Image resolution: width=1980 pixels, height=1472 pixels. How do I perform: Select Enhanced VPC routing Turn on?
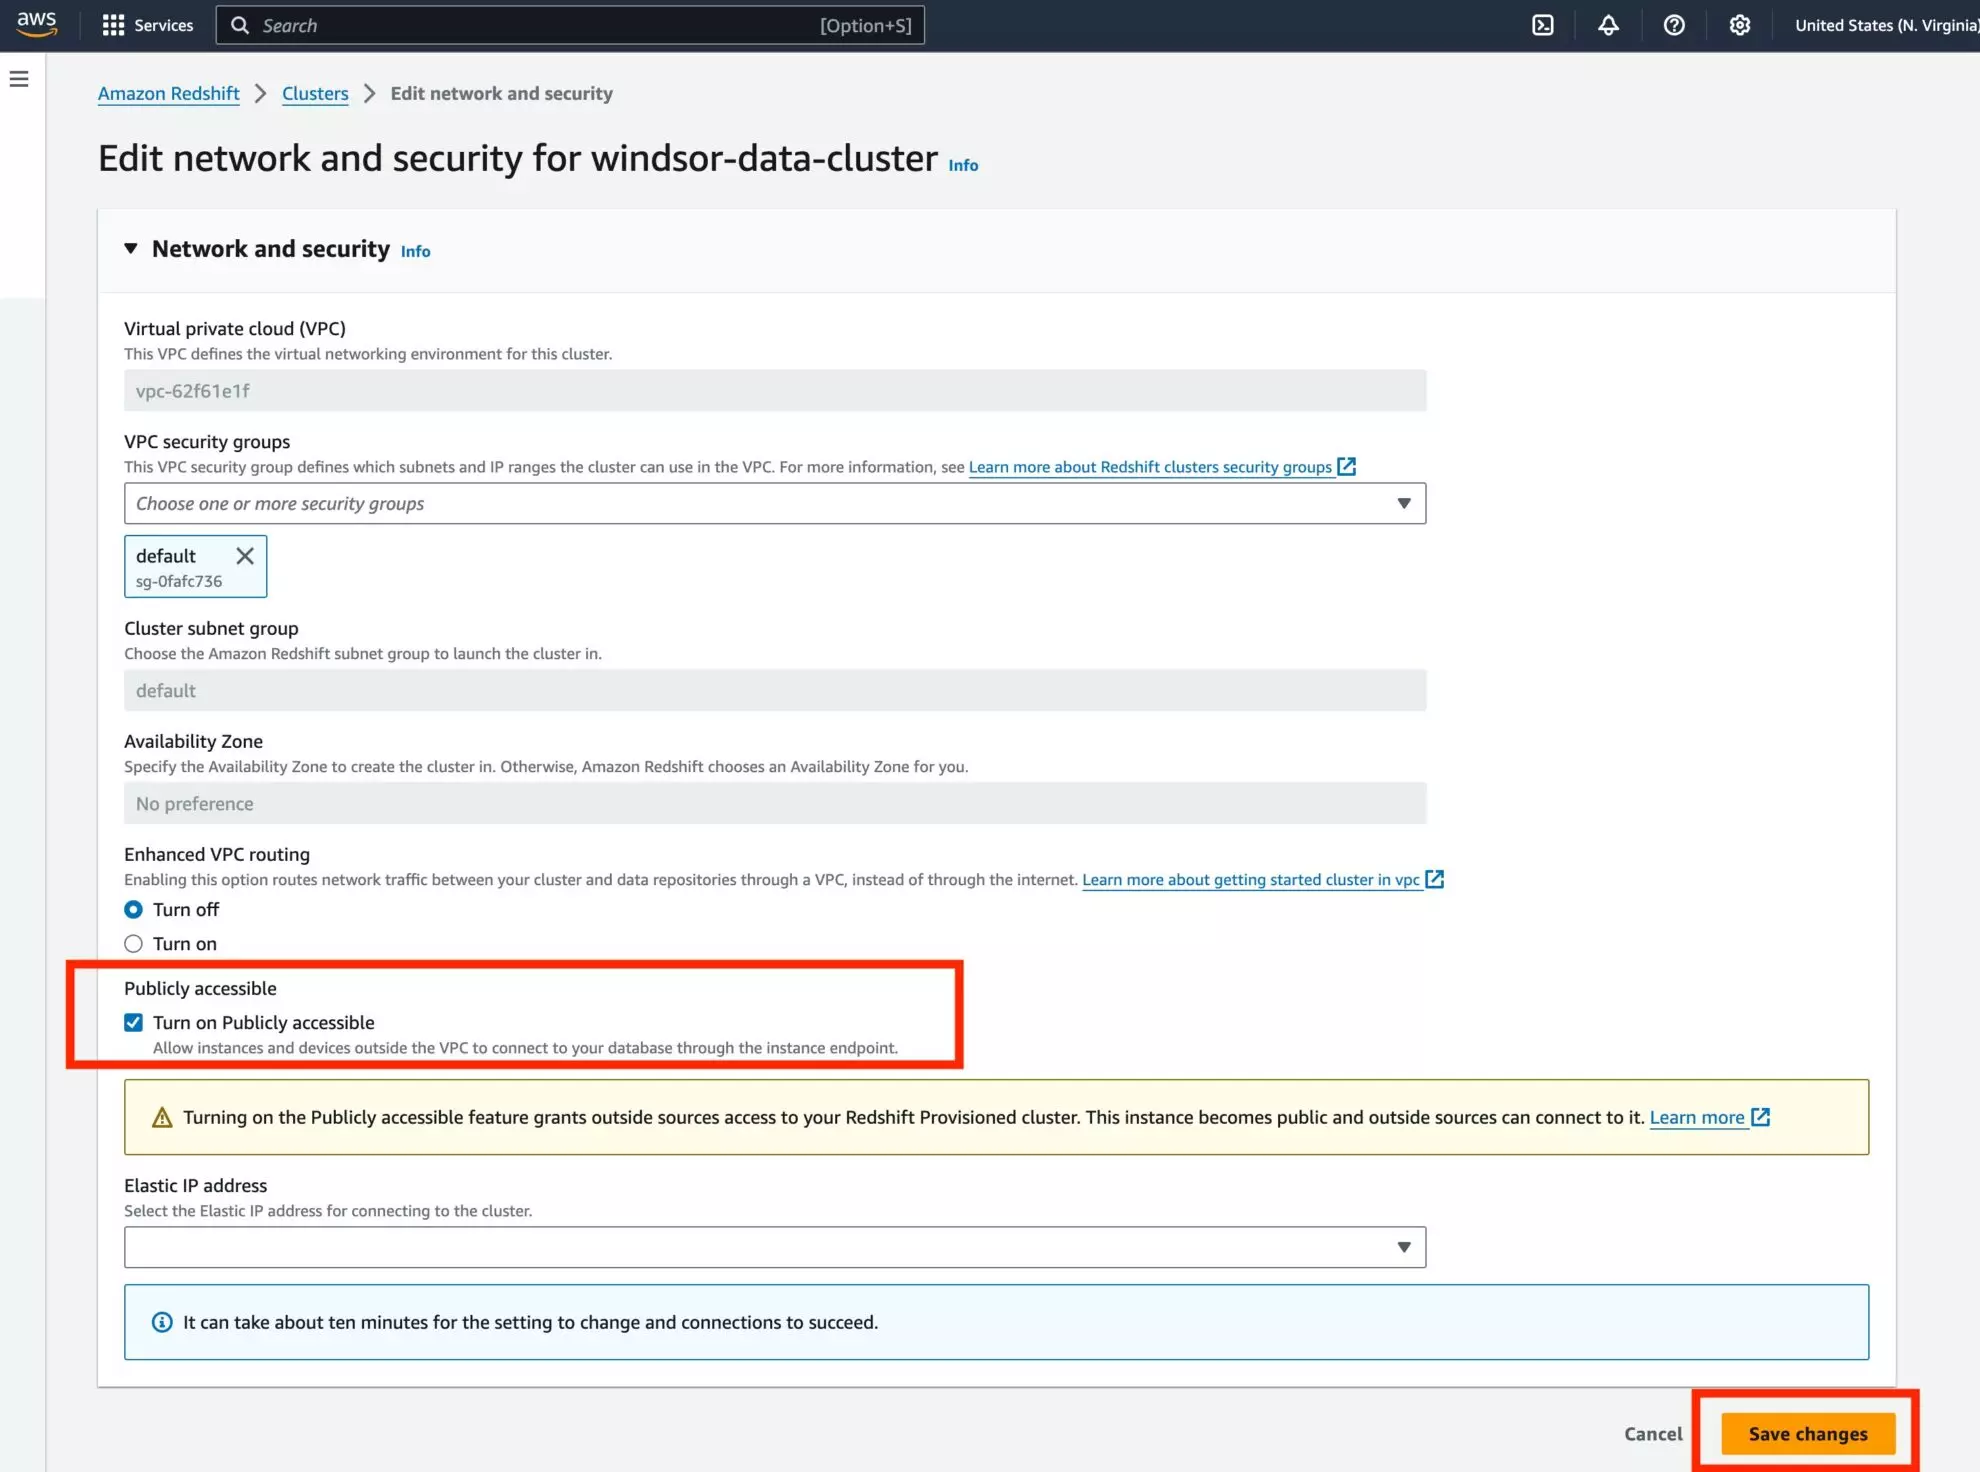133,943
